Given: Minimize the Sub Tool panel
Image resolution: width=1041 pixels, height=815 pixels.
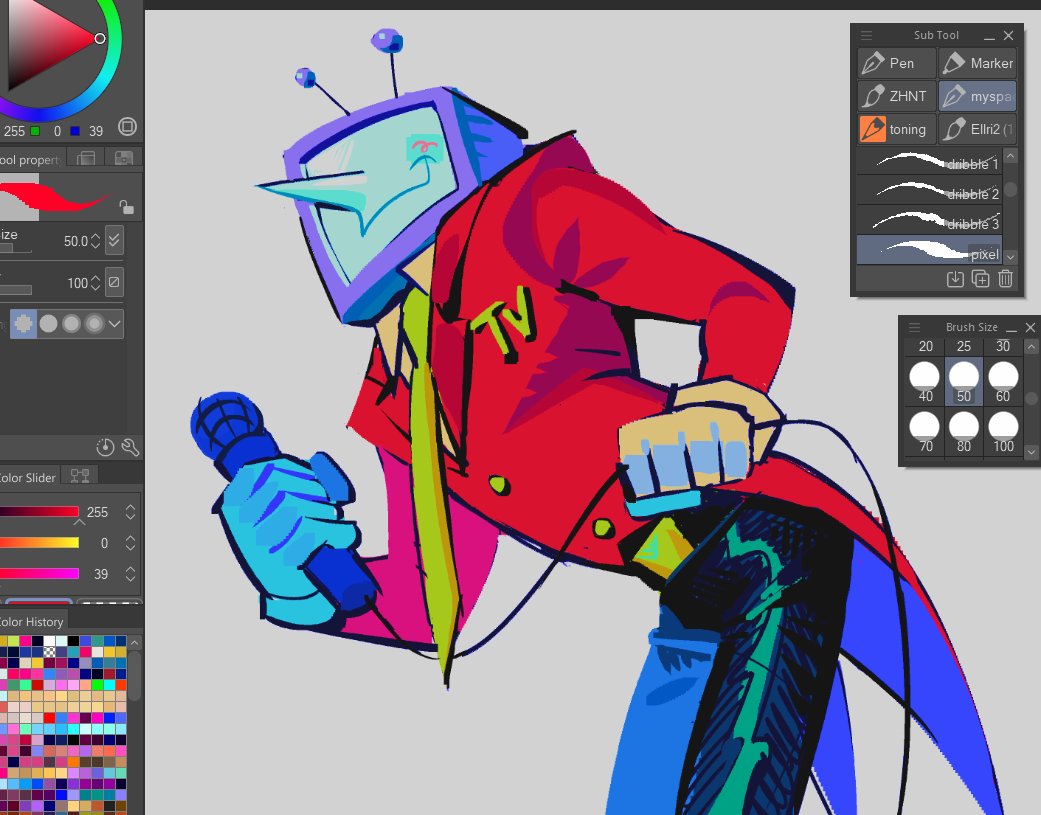Looking at the screenshot, I should click(x=989, y=36).
